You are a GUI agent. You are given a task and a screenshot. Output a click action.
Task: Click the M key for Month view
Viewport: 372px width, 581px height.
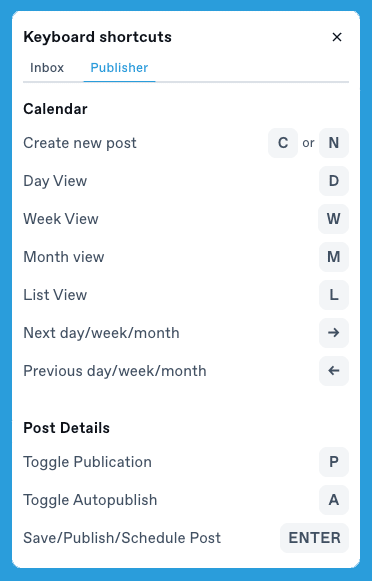pyautogui.click(x=334, y=257)
